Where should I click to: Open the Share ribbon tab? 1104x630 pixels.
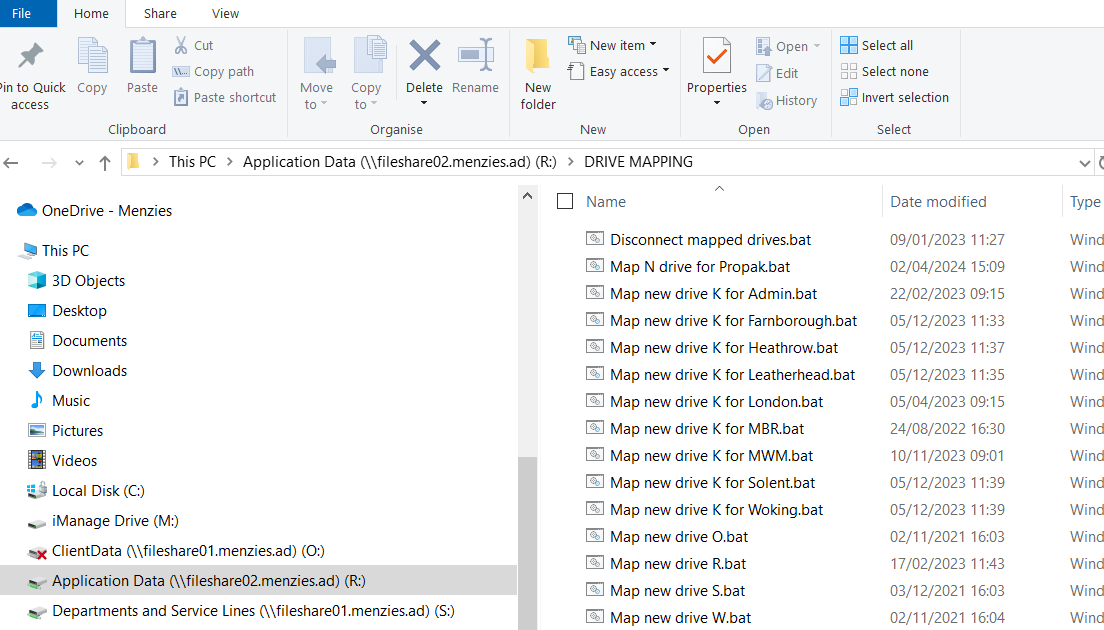pyautogui.click(x=160, y=13)
